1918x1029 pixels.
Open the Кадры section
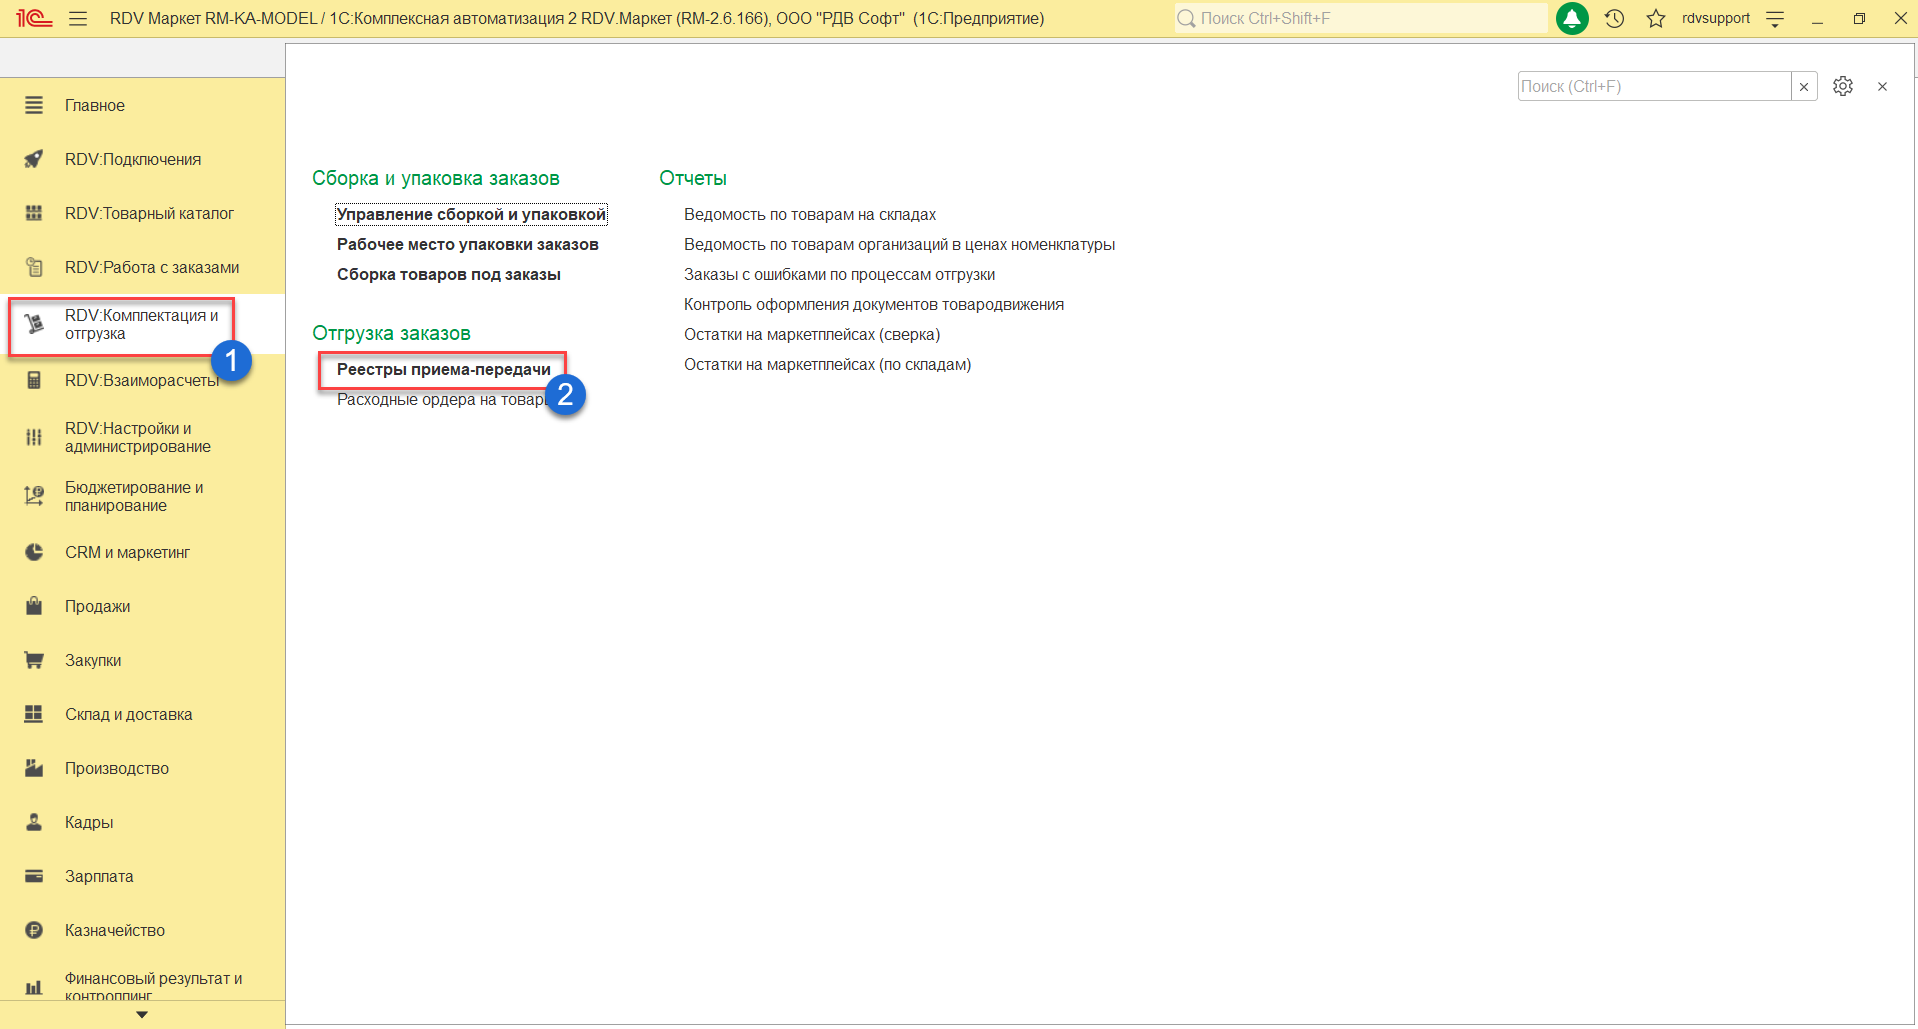pyautogui.click(x=89, y=822)
